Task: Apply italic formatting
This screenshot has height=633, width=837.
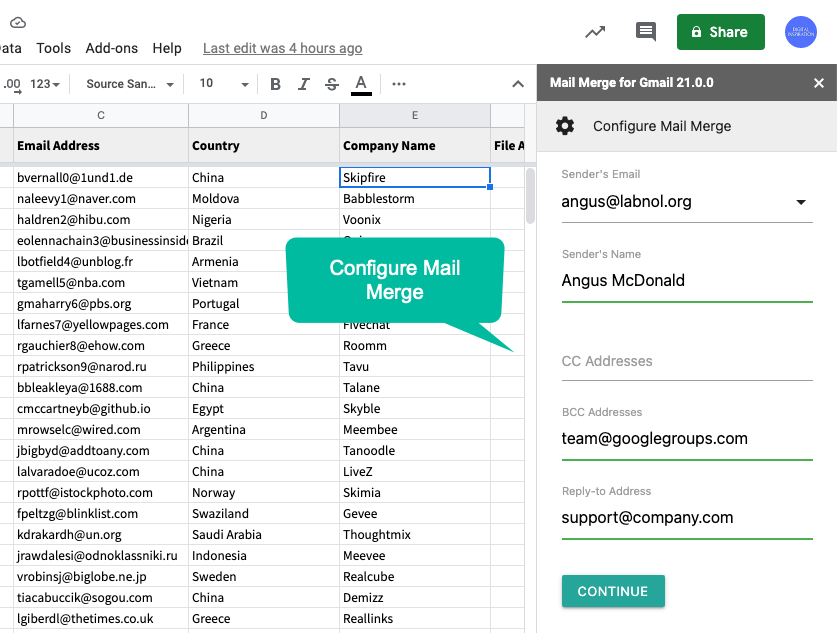Action: pyautogui.click(x=303, y=85)
